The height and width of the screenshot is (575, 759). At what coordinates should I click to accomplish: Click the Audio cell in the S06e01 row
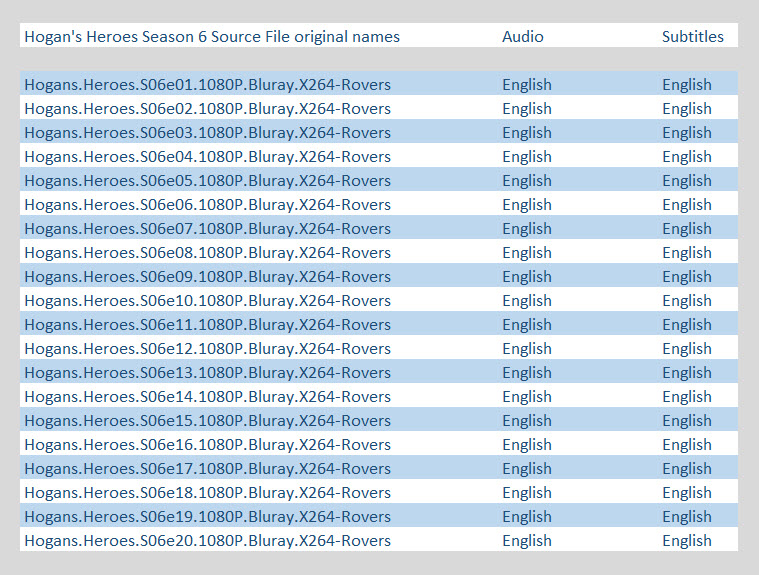click(527, 85)
